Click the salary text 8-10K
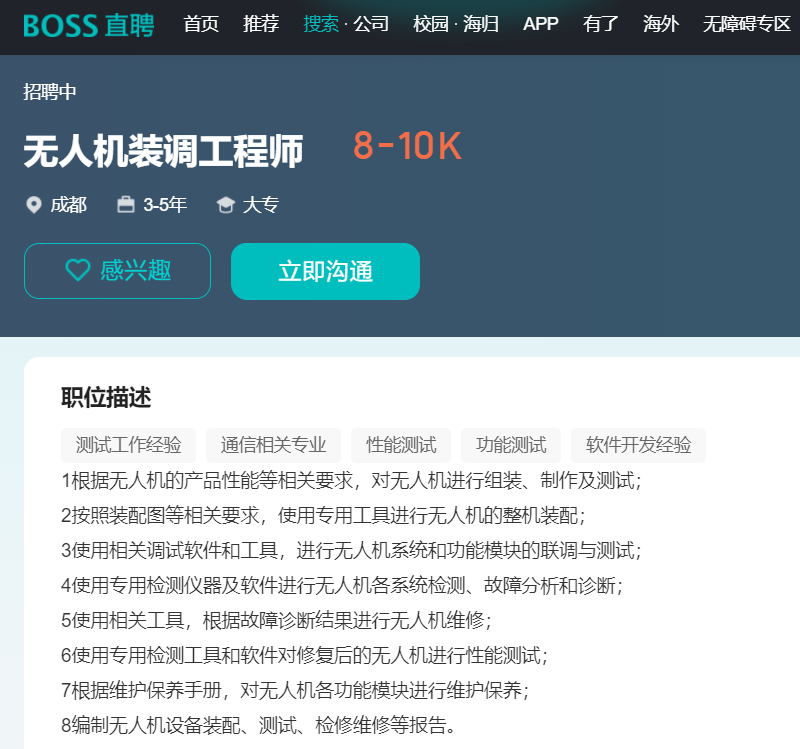 coord(407,146)
